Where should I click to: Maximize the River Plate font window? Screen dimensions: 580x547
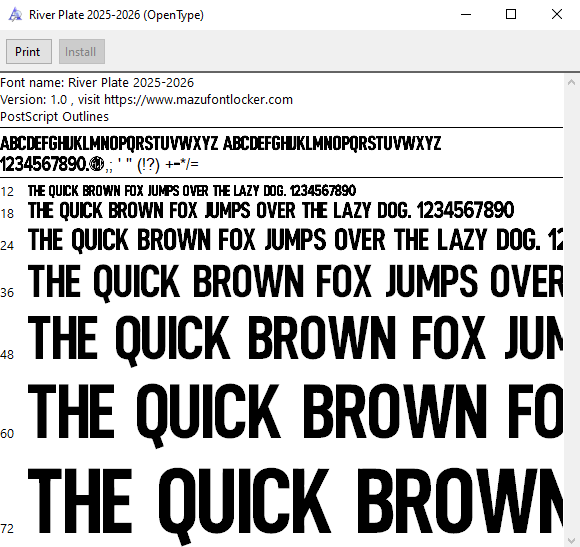pyautogui.click(x=511, y=14)
